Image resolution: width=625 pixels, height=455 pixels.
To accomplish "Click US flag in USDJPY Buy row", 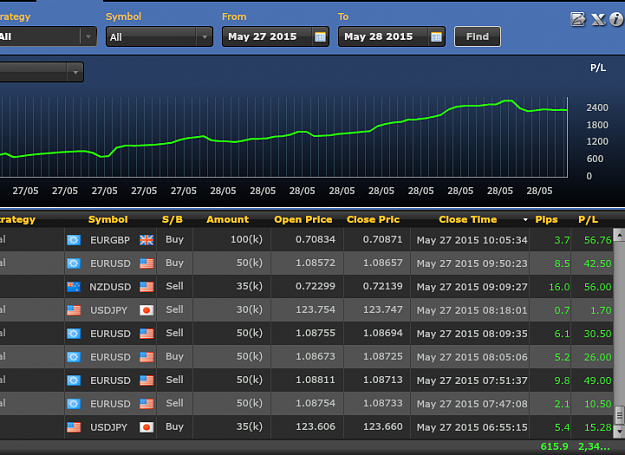I will (74, 427).
